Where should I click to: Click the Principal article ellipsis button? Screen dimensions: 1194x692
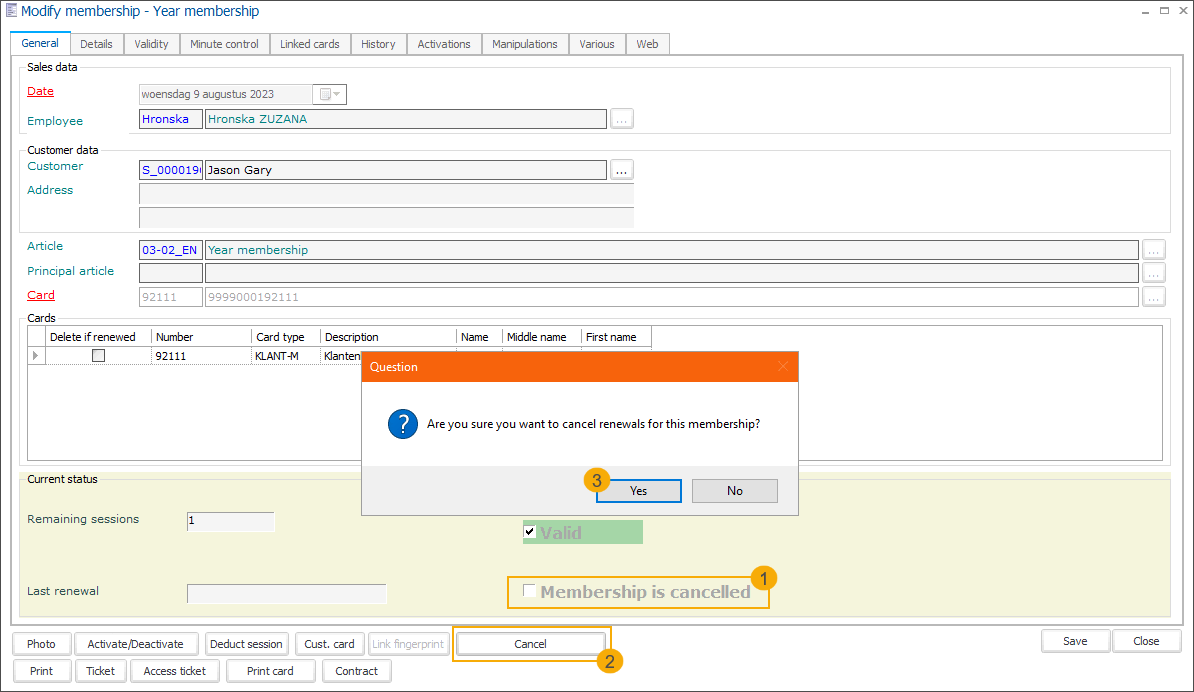pos(1154,272)
